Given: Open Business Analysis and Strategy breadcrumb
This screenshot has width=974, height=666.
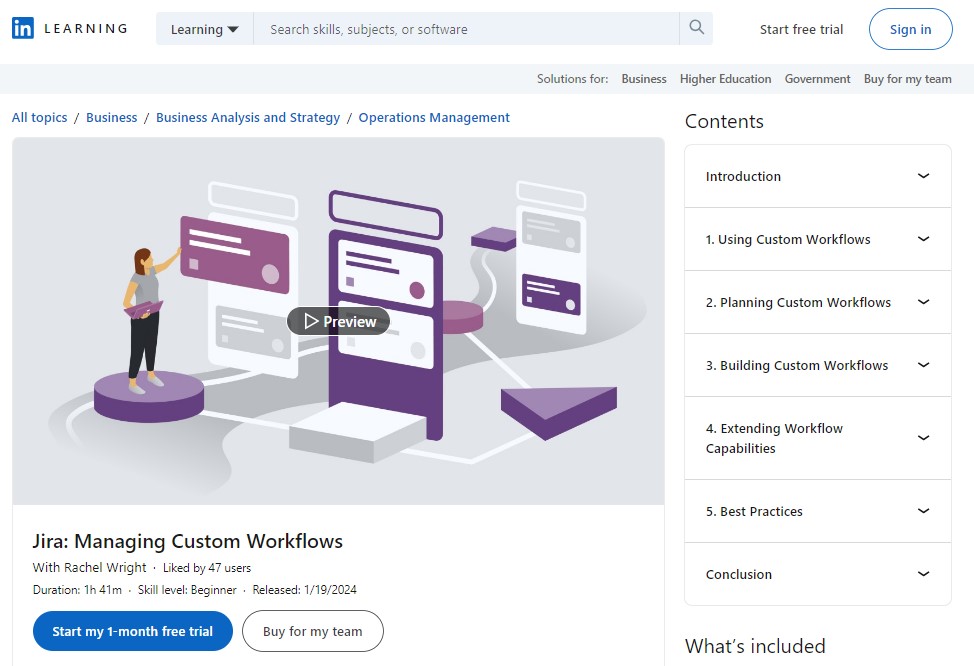Looking at the screenshot, I should point(248,117).
